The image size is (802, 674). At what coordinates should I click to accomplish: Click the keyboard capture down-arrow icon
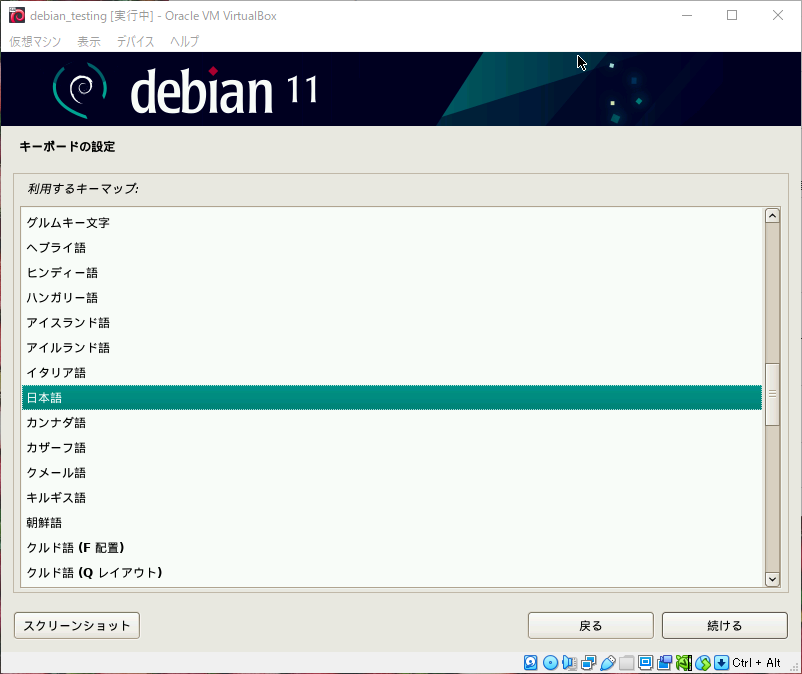(x=721, y=663)
